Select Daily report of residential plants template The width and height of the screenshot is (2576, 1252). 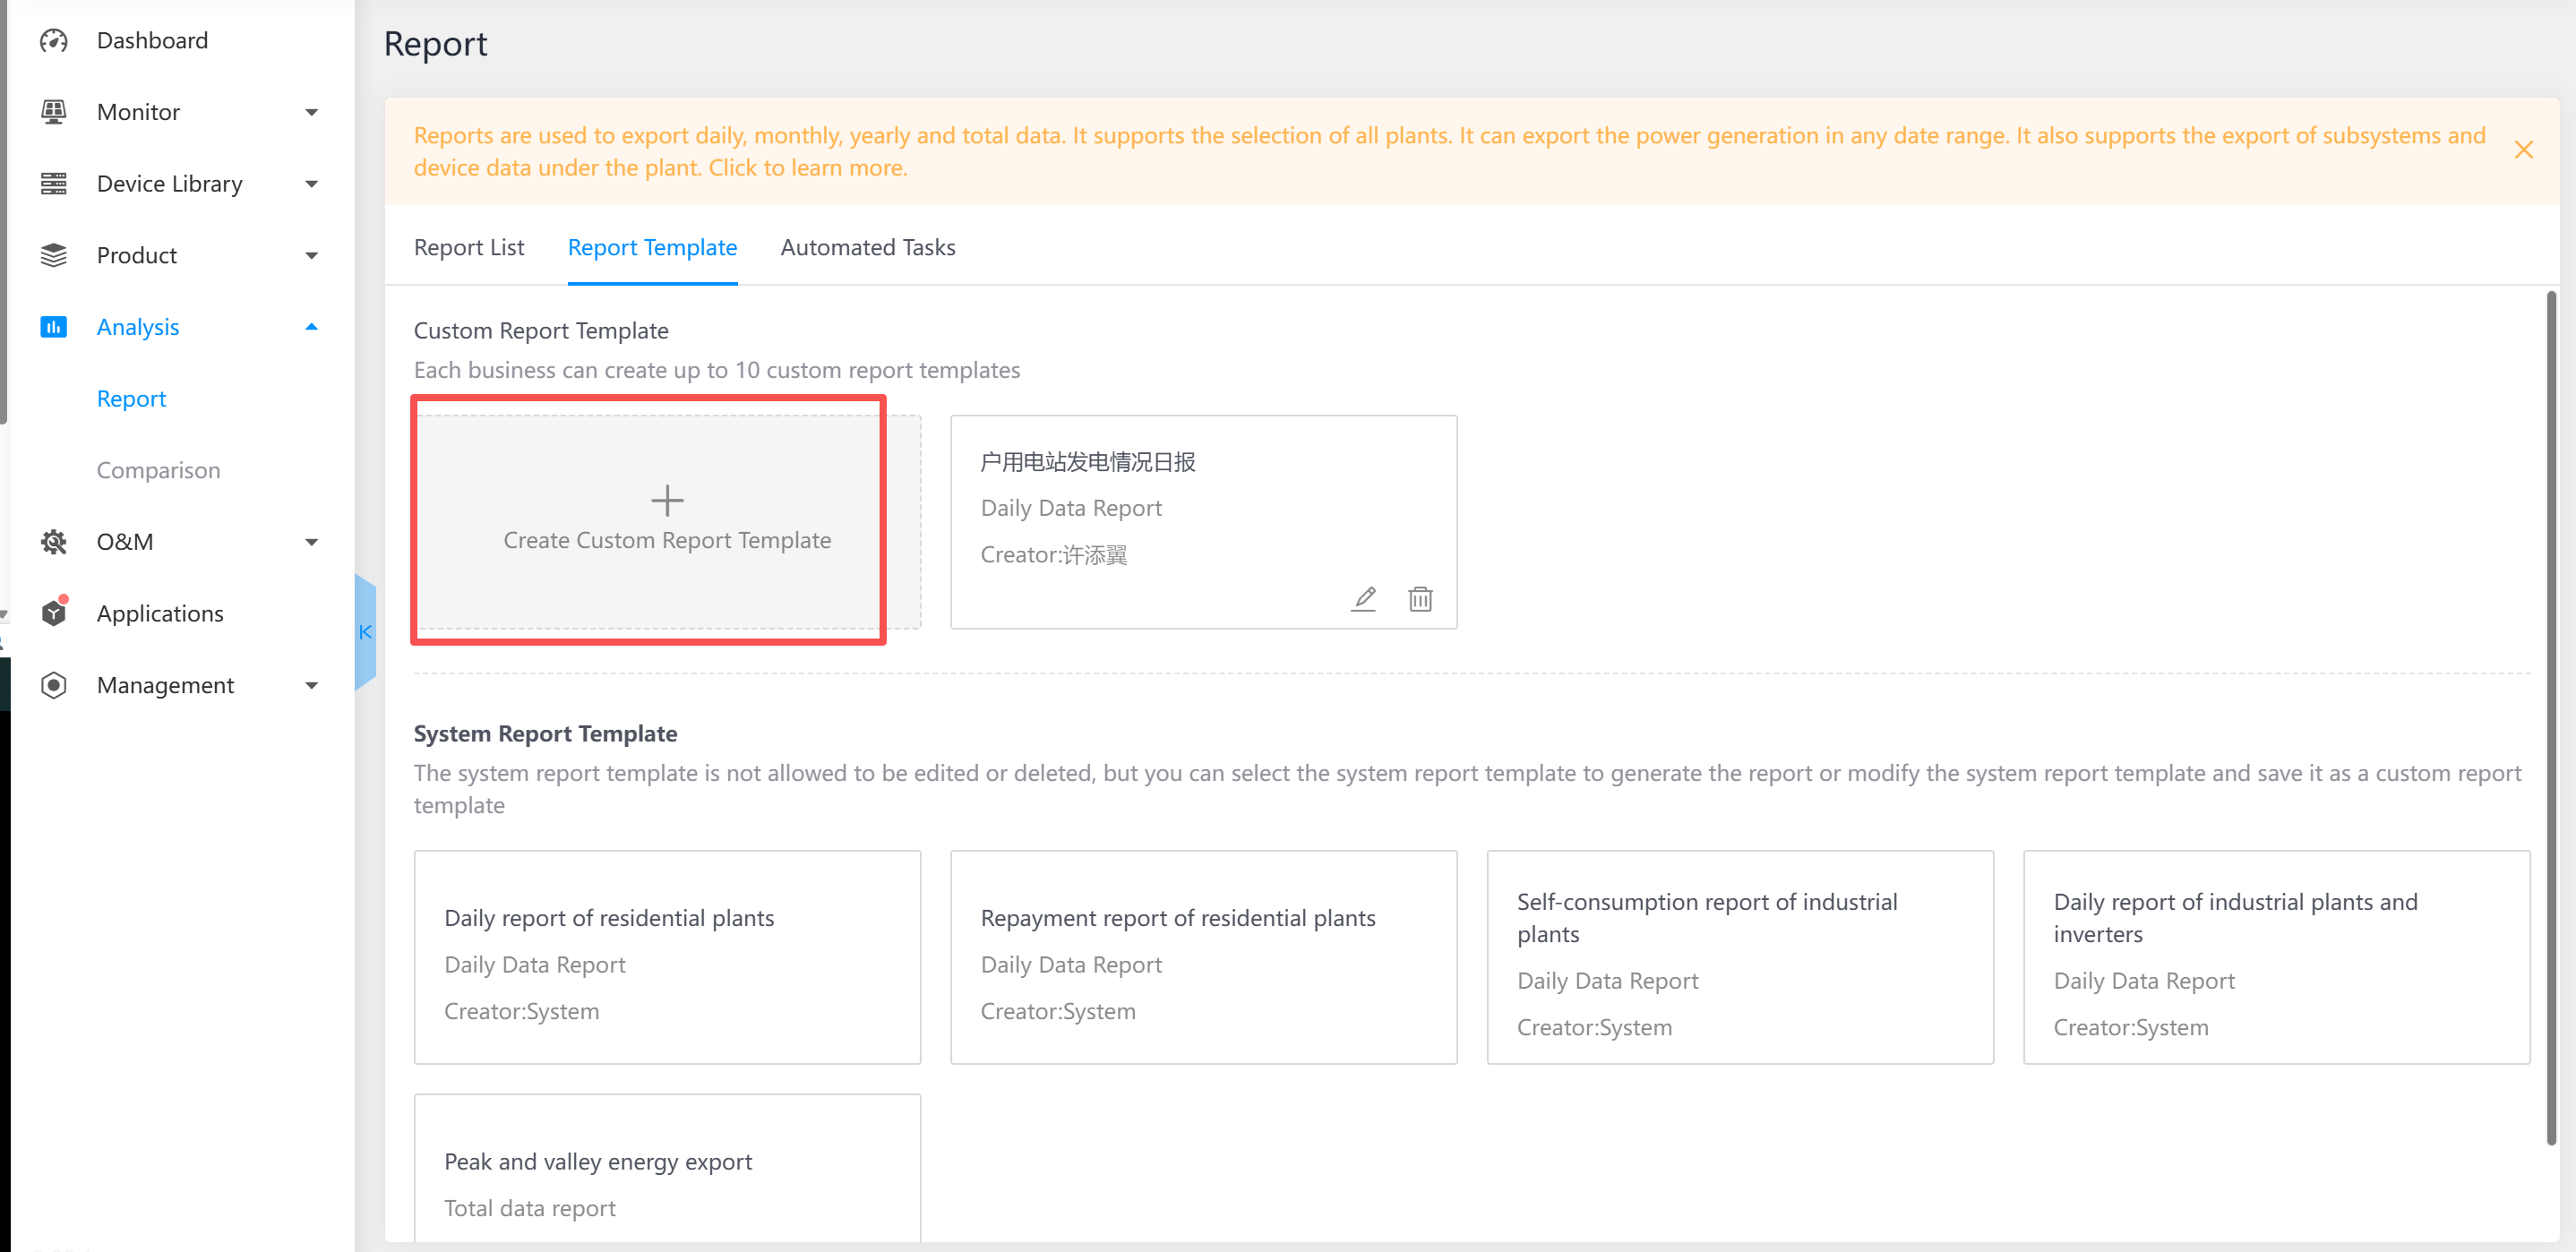pos(667,957)
